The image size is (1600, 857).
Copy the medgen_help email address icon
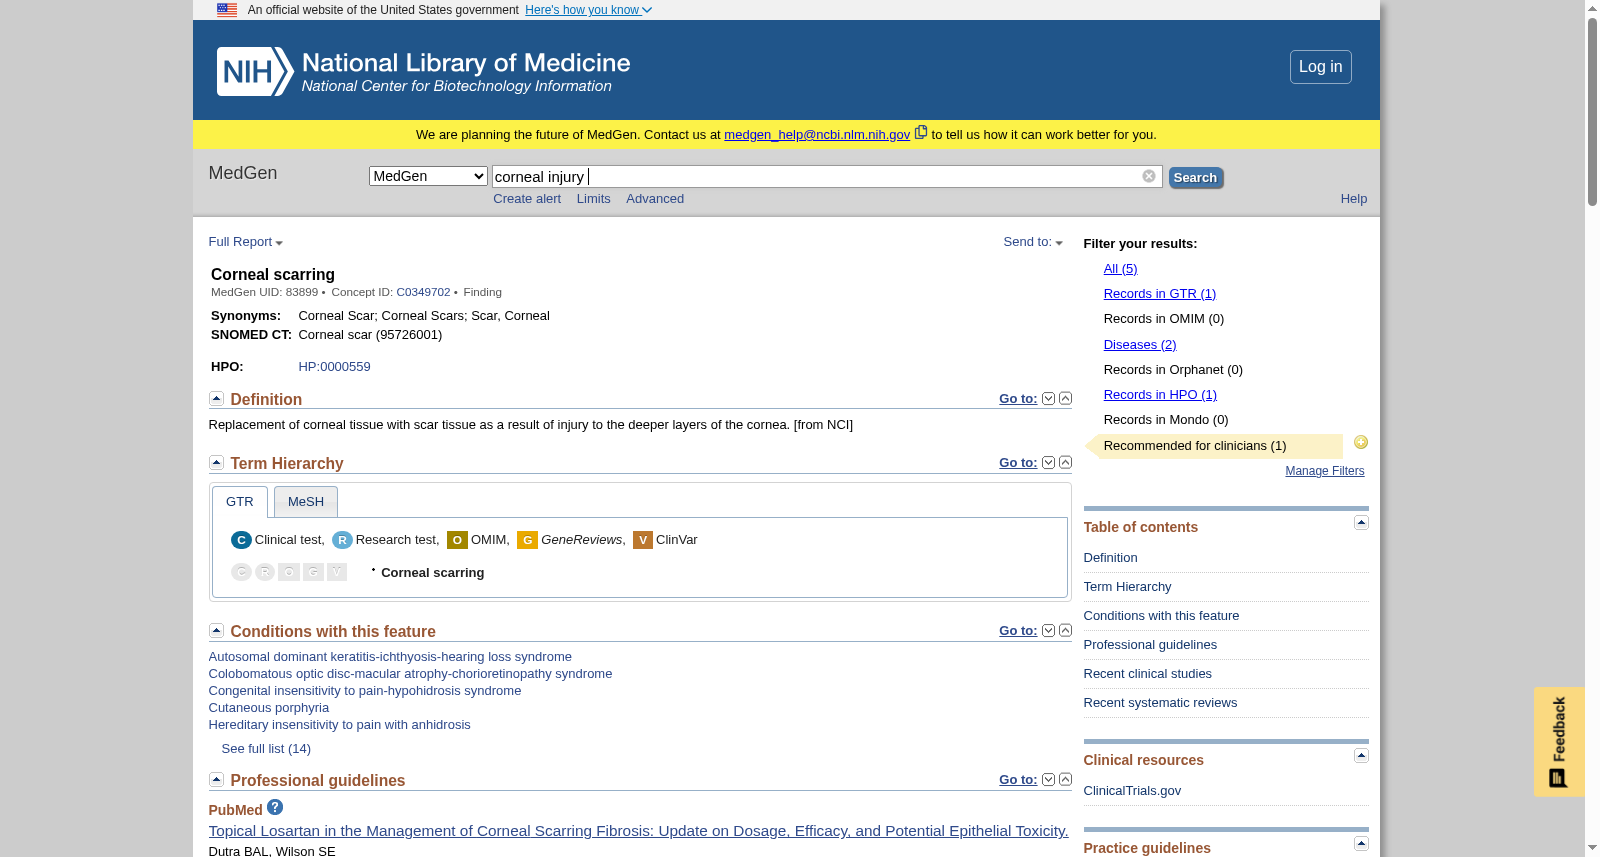point(921,132)
